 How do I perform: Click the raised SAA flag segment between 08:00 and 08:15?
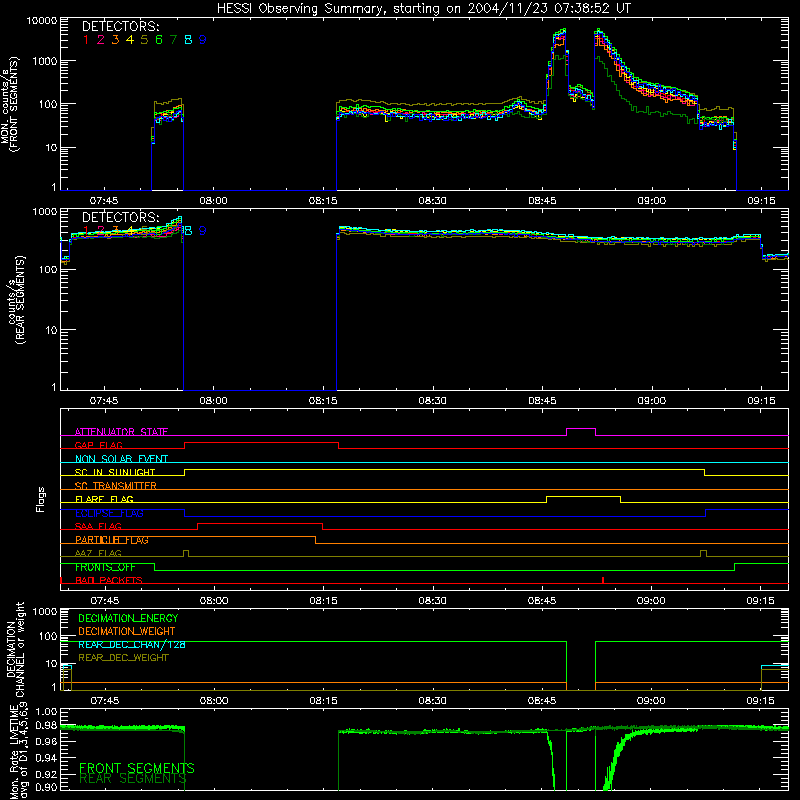click(x=260, y=524)
